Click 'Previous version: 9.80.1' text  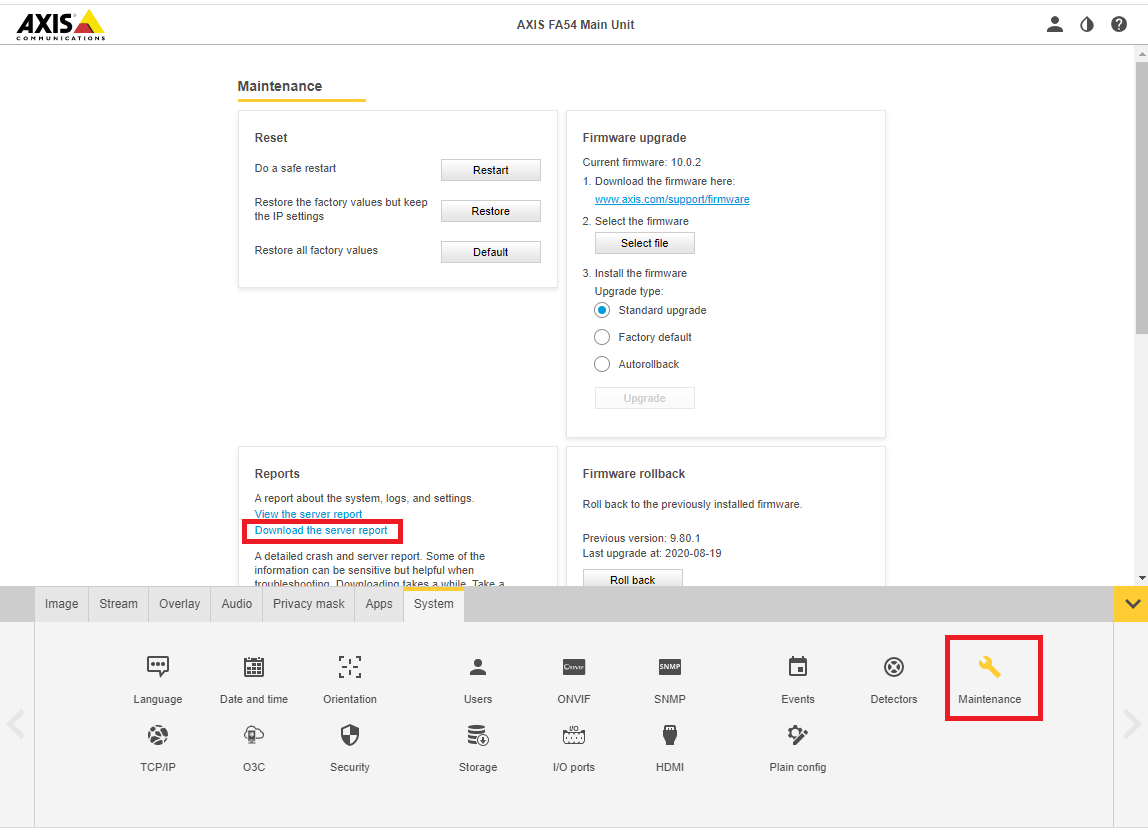[x=641, y=538]
